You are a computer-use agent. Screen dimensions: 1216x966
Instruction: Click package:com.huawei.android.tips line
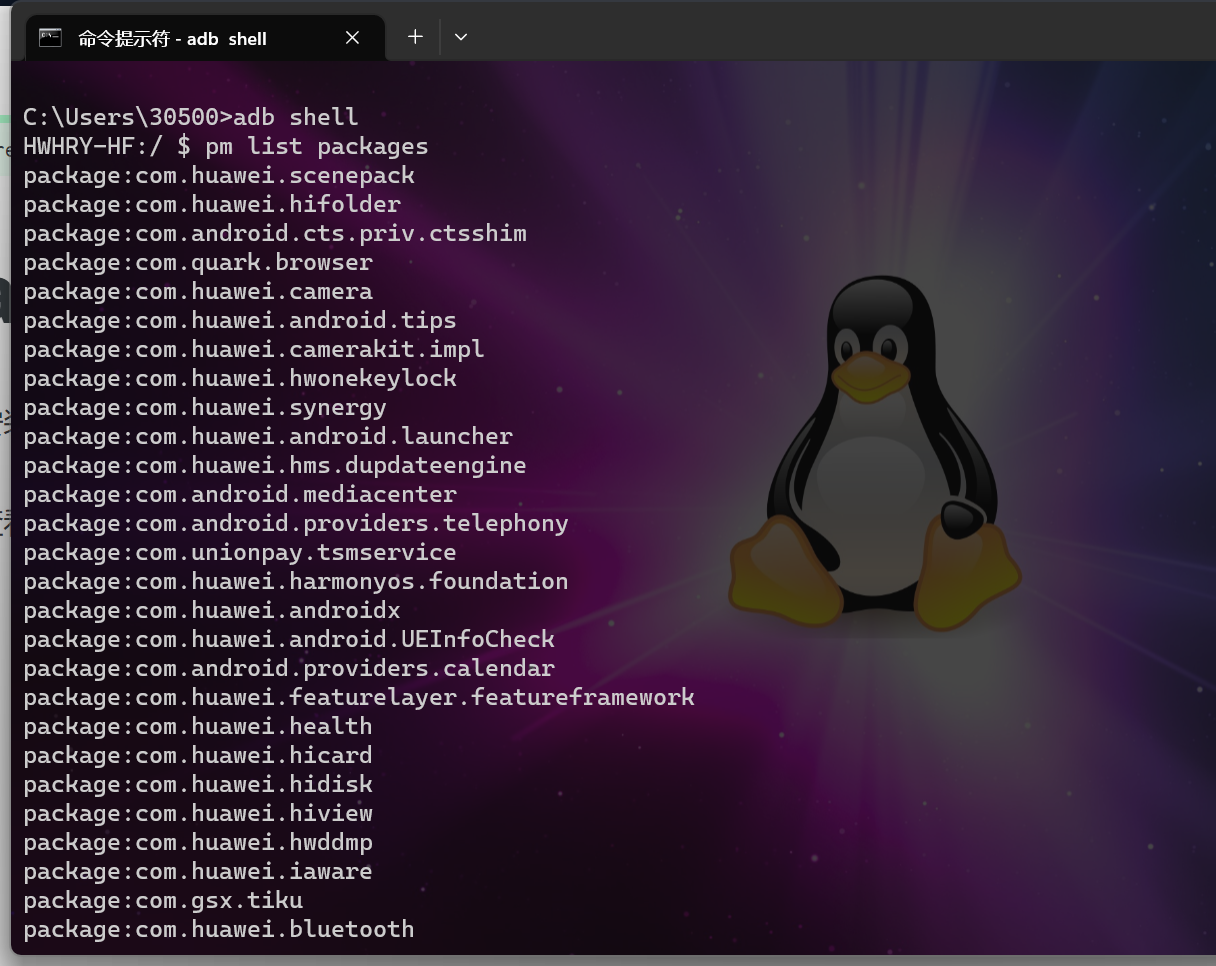(x=240, y=320)
